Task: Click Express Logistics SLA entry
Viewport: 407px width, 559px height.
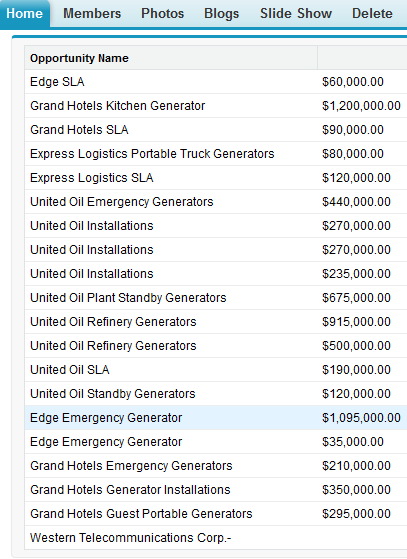Action: [92, 178]
